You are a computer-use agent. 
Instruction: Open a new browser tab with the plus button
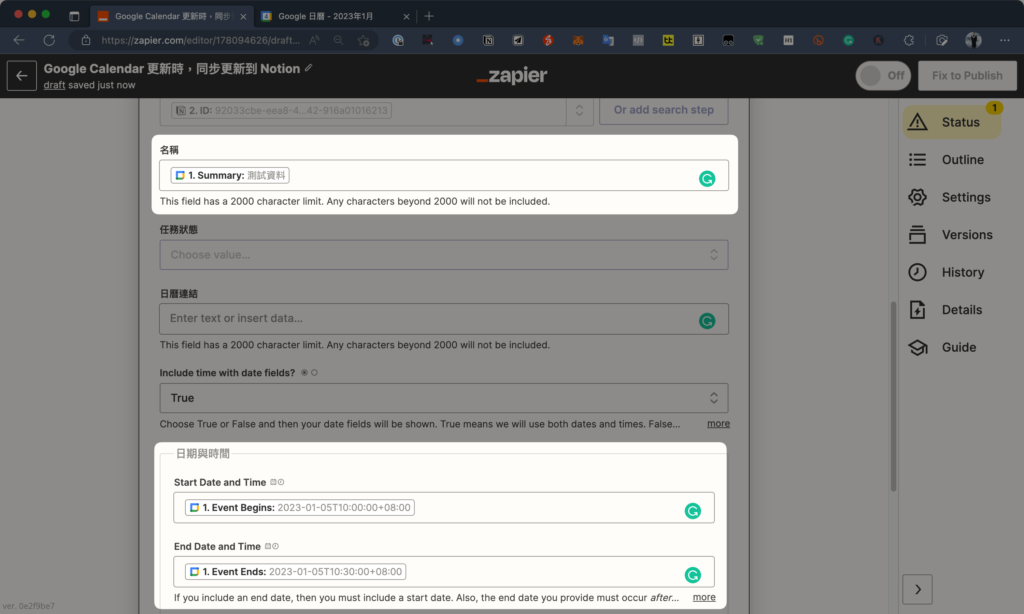[429, 16]
